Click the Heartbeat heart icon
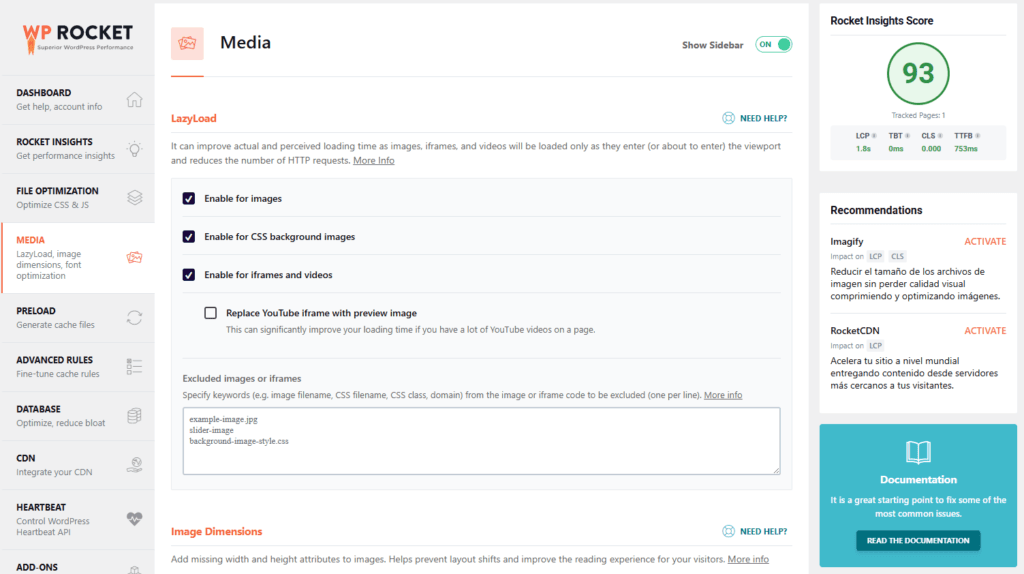 pos(135,518)
